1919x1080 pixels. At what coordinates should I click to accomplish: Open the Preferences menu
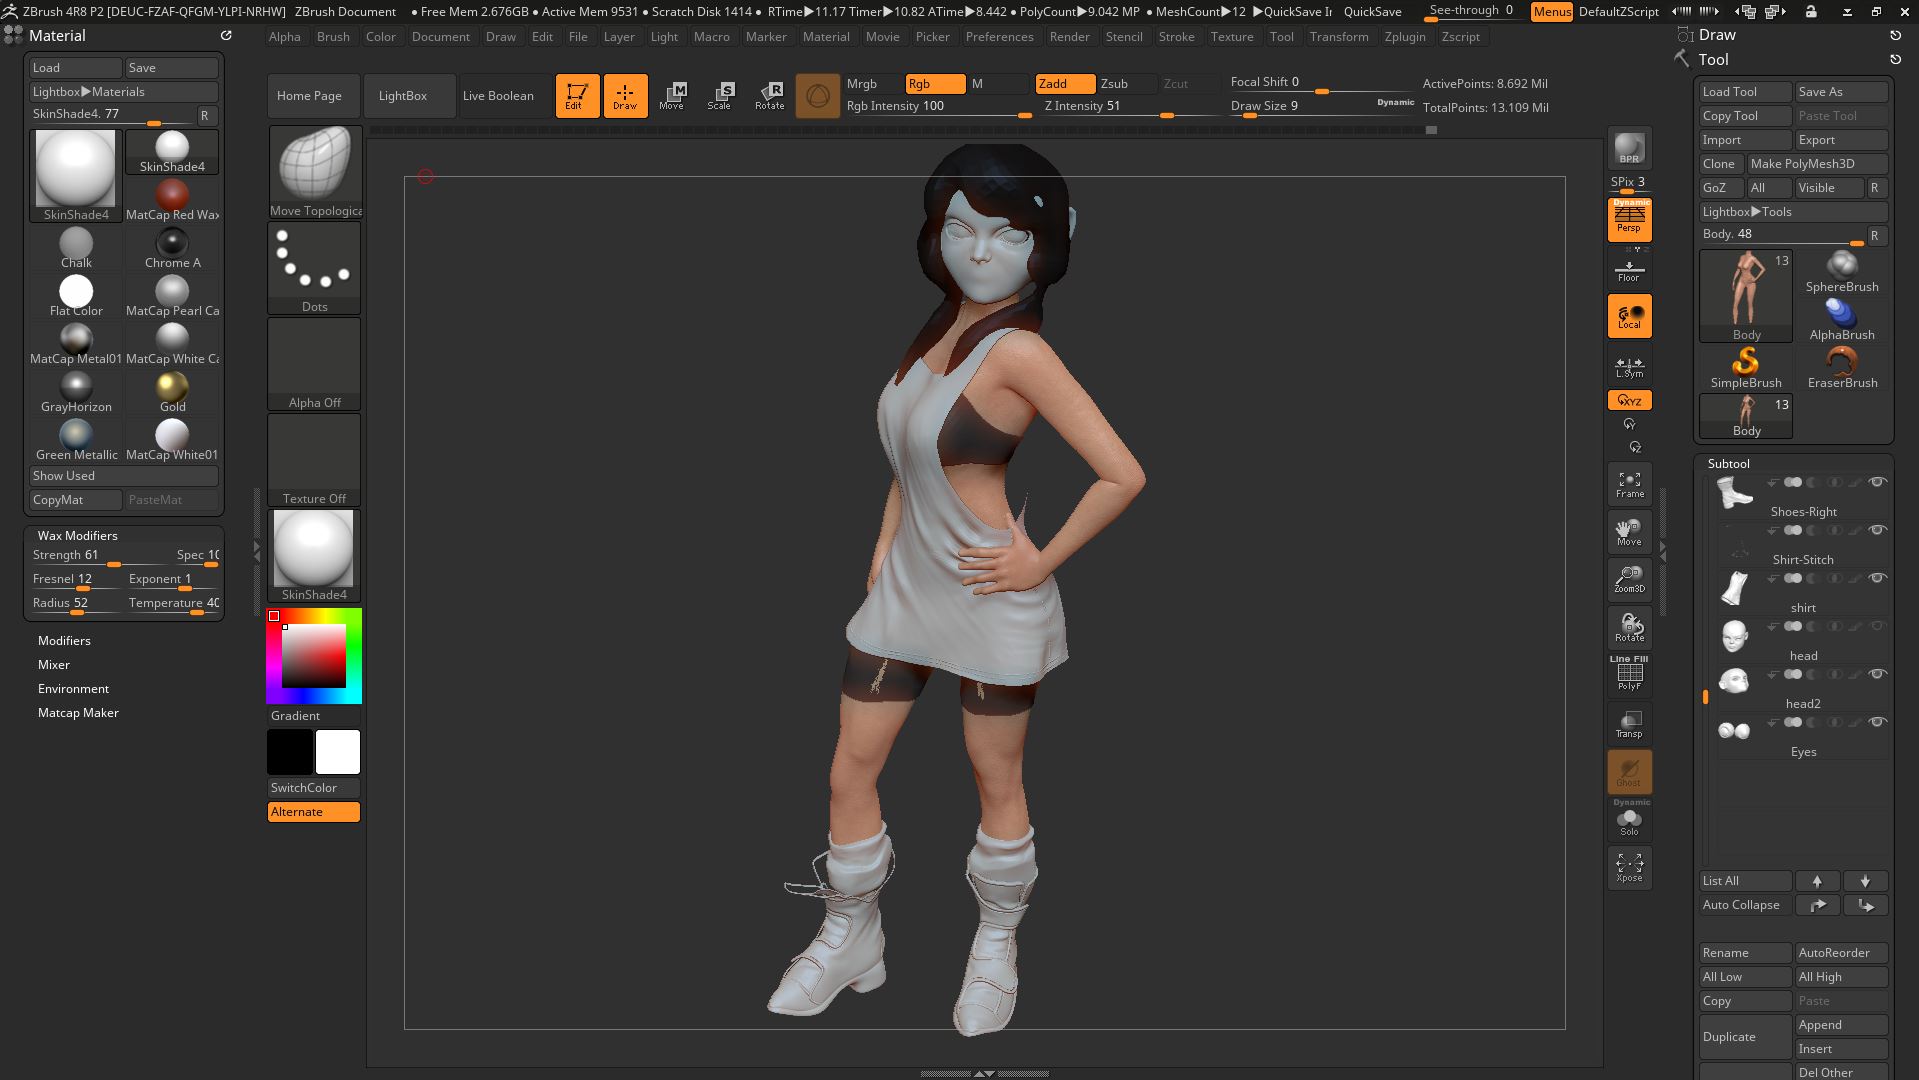point(999,37)
